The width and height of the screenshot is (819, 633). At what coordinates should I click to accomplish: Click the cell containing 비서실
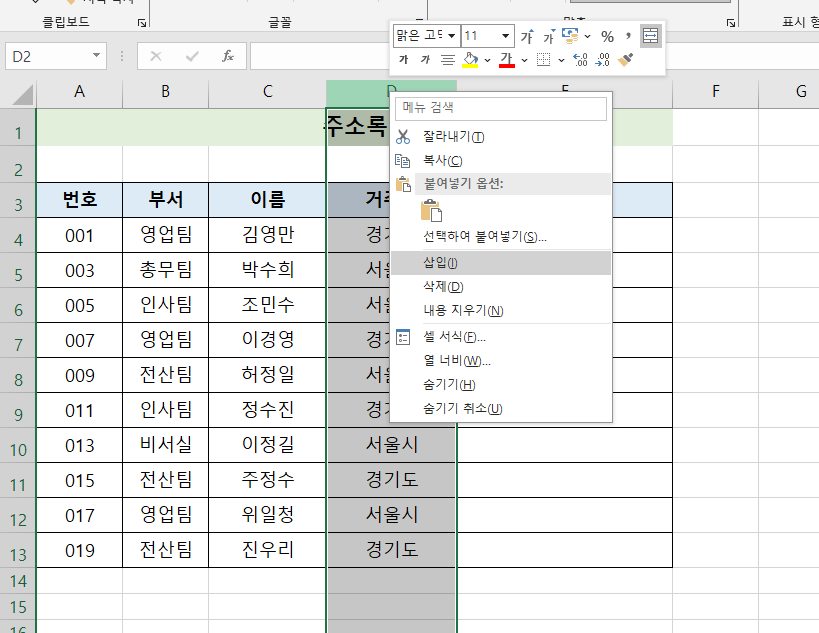click(166, 445)
